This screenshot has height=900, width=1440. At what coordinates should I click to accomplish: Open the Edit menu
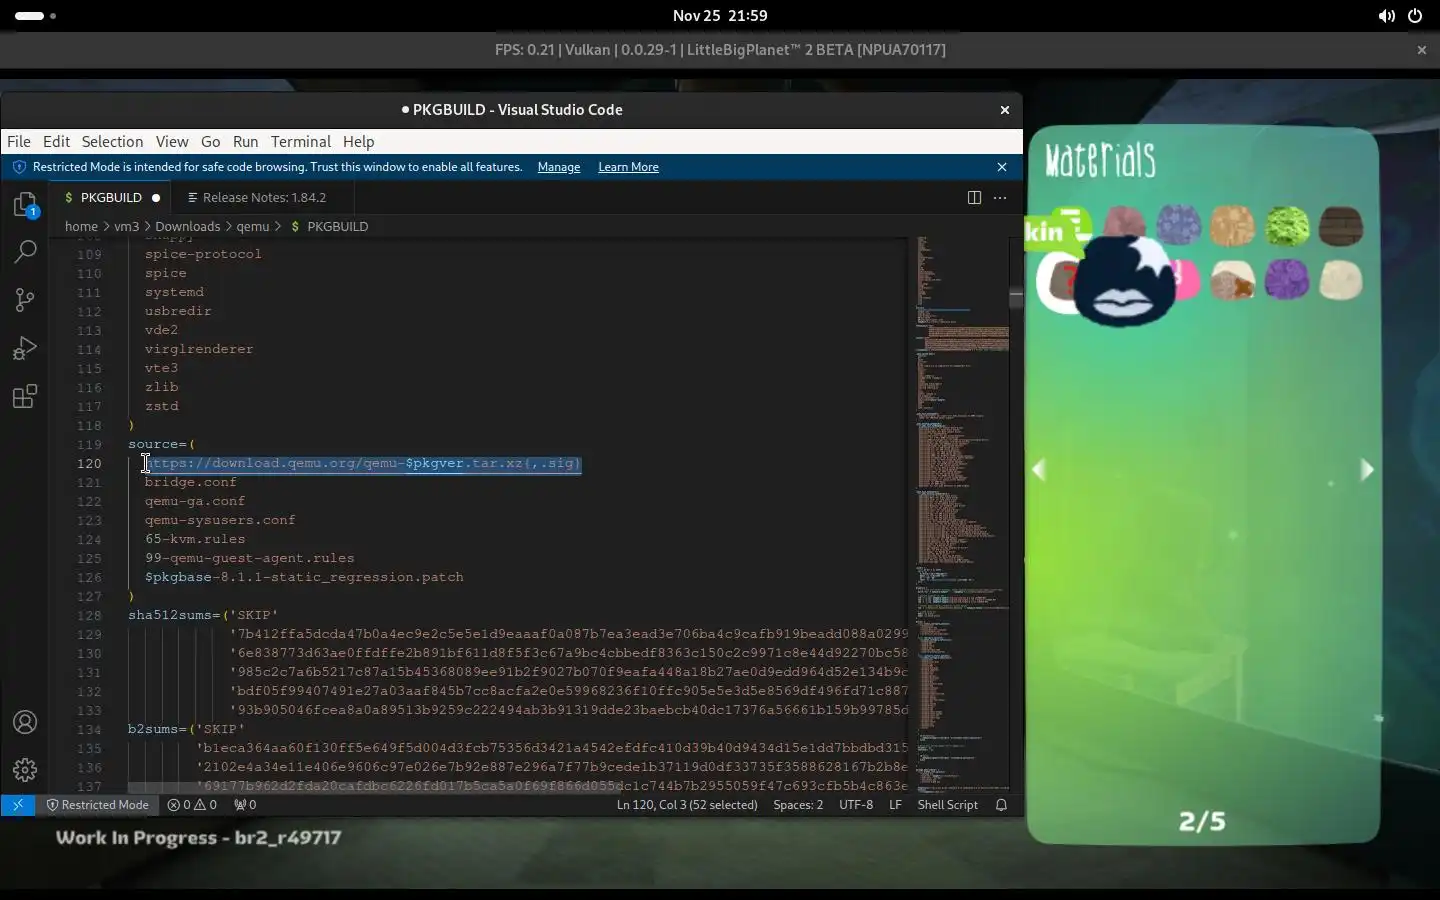[x=56, y=141]
